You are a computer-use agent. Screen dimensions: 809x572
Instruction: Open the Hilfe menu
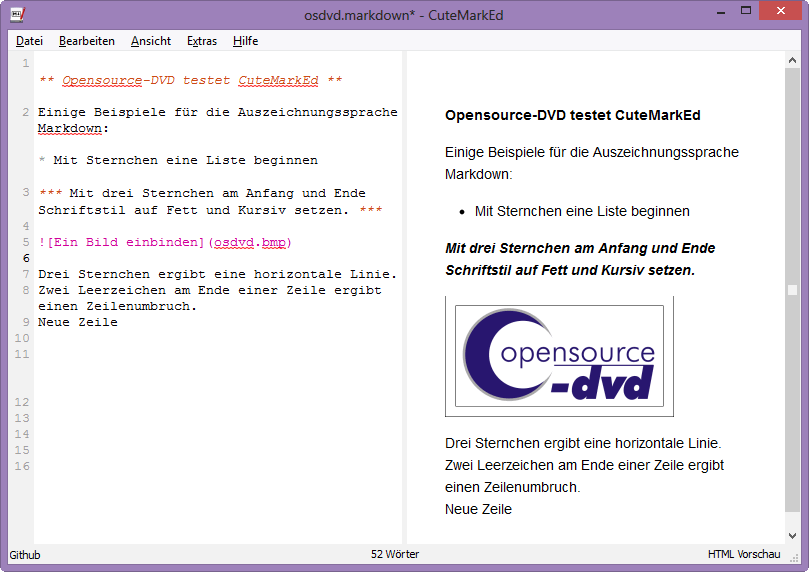tap(245, 41)
